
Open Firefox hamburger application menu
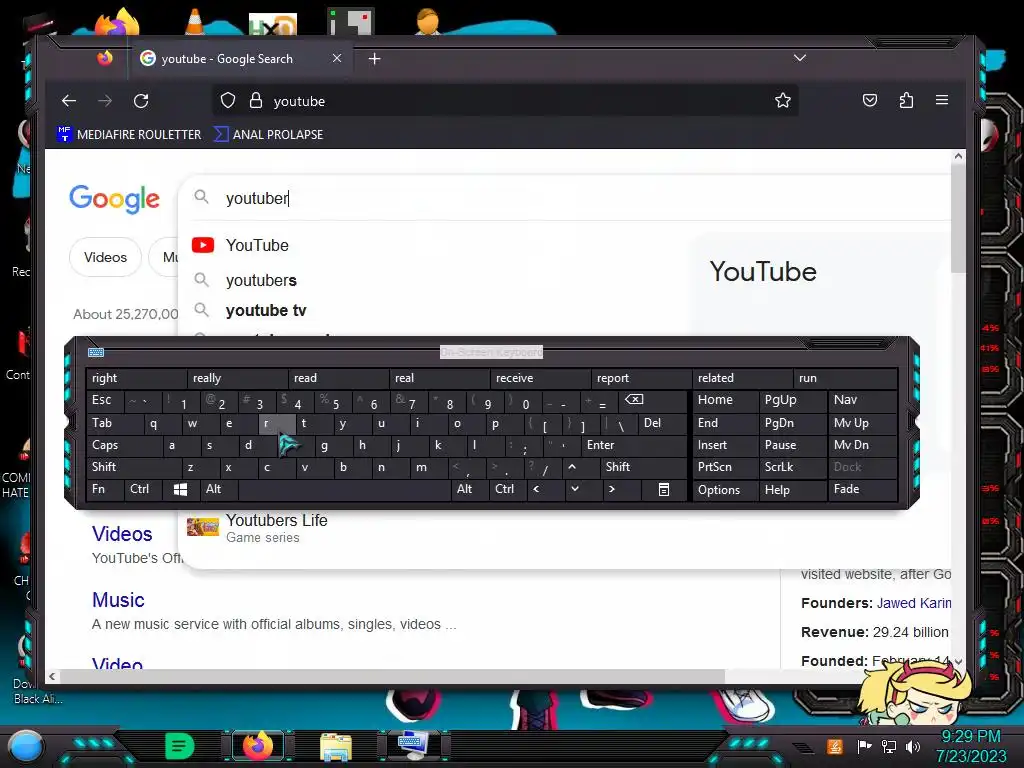[942, 100]
